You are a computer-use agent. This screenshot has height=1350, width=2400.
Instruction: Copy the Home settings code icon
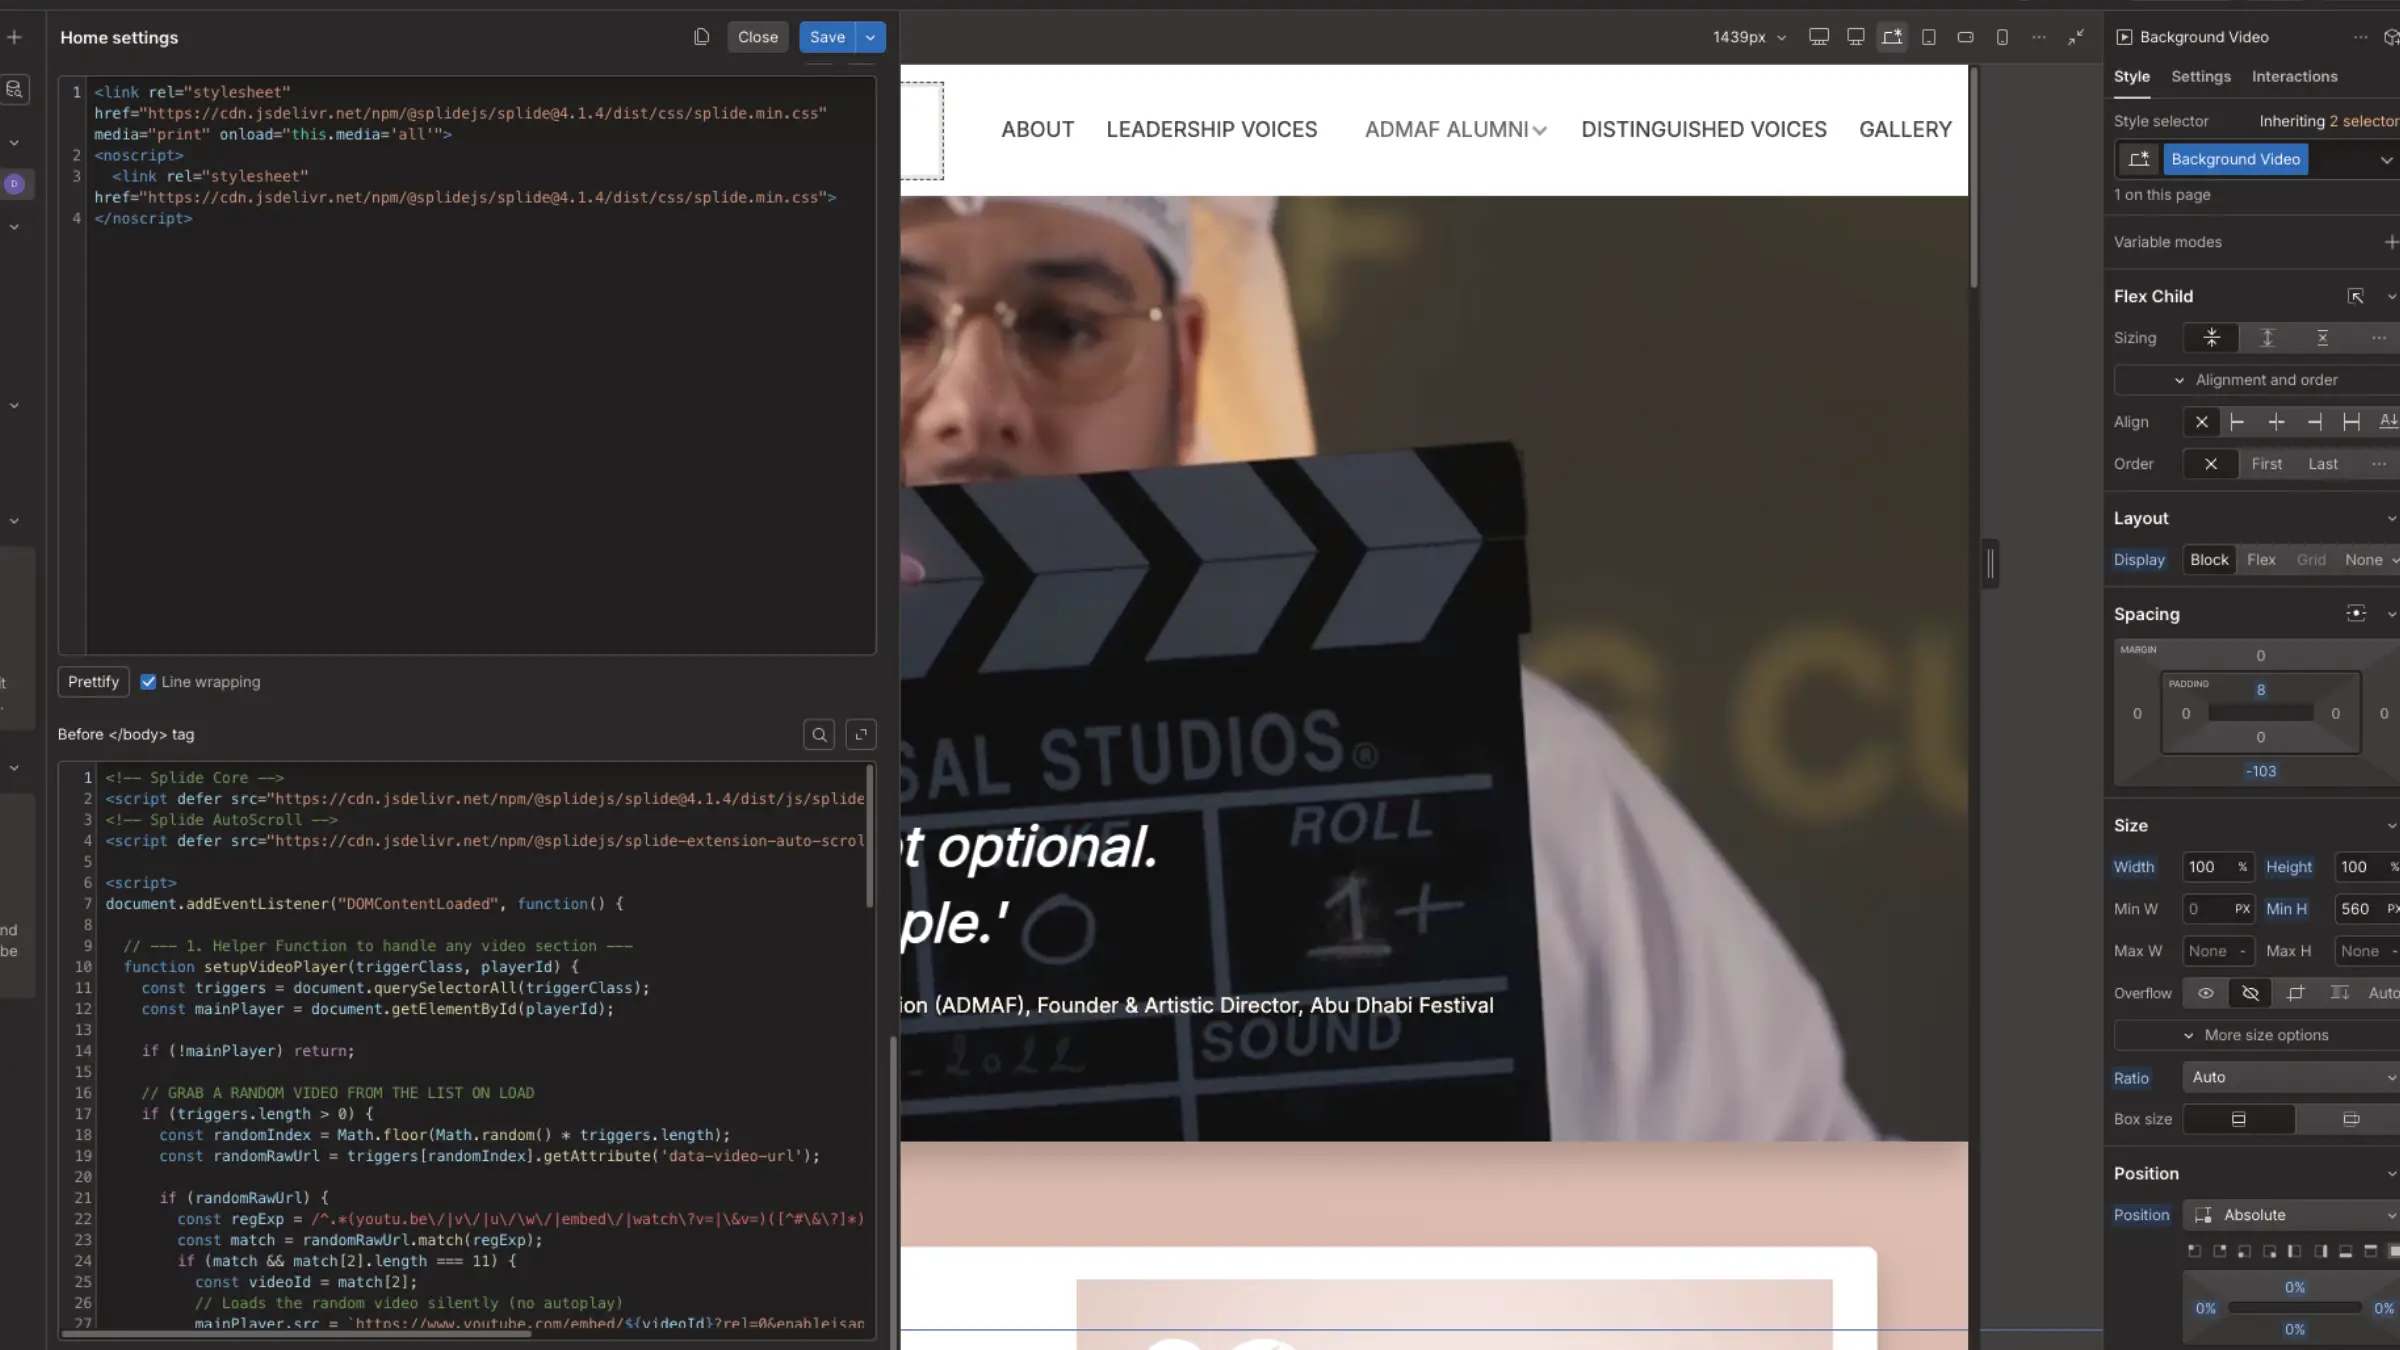(x=701, y=37)
